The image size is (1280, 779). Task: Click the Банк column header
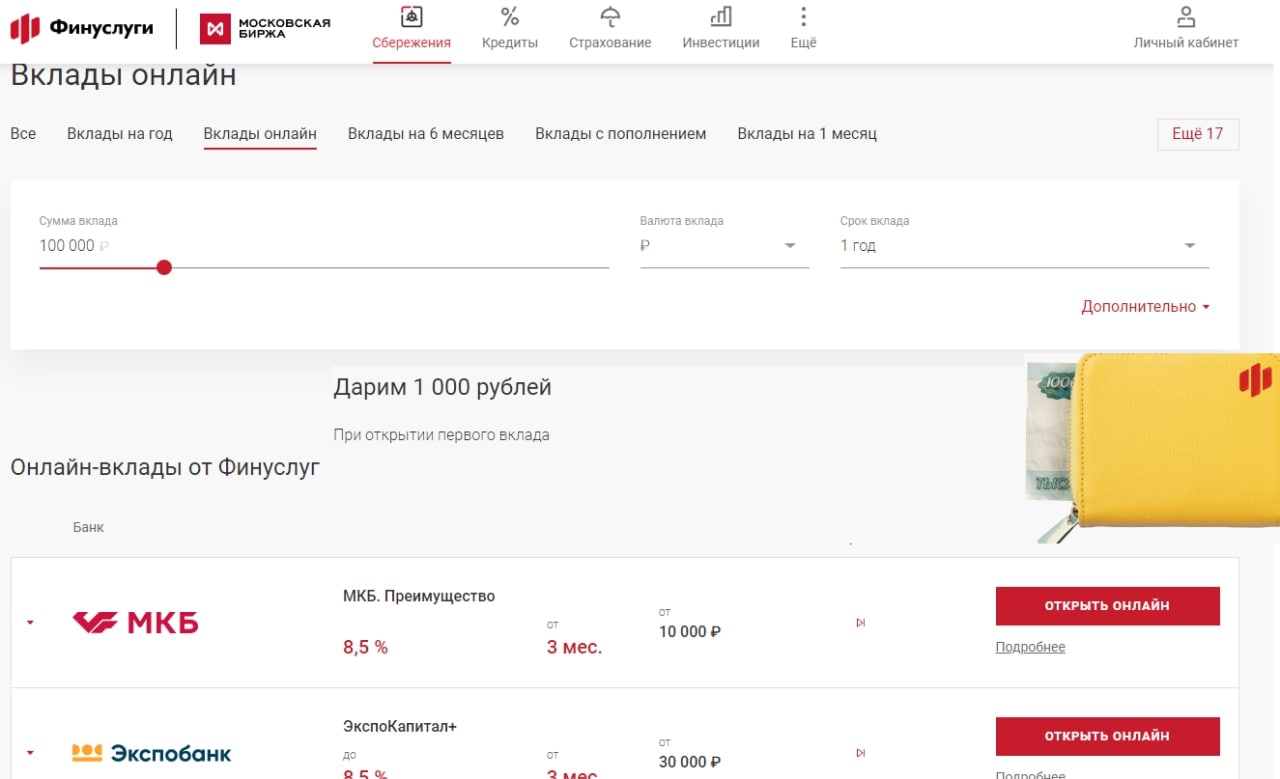(88, 527)
